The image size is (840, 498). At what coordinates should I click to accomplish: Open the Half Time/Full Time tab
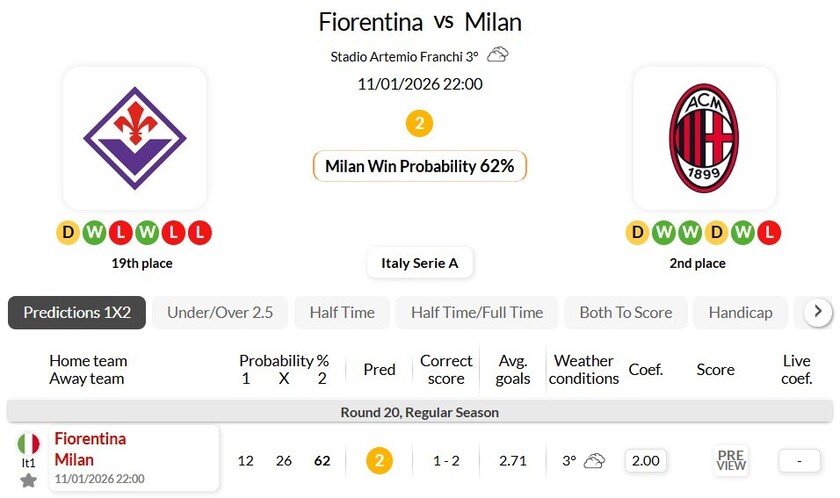477,312
